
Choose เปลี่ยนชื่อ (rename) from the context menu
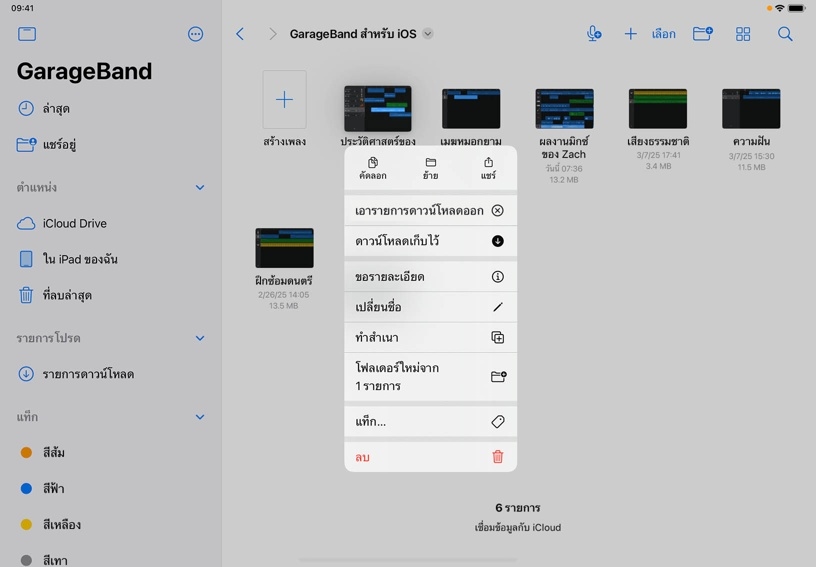(x=430, y=307)
